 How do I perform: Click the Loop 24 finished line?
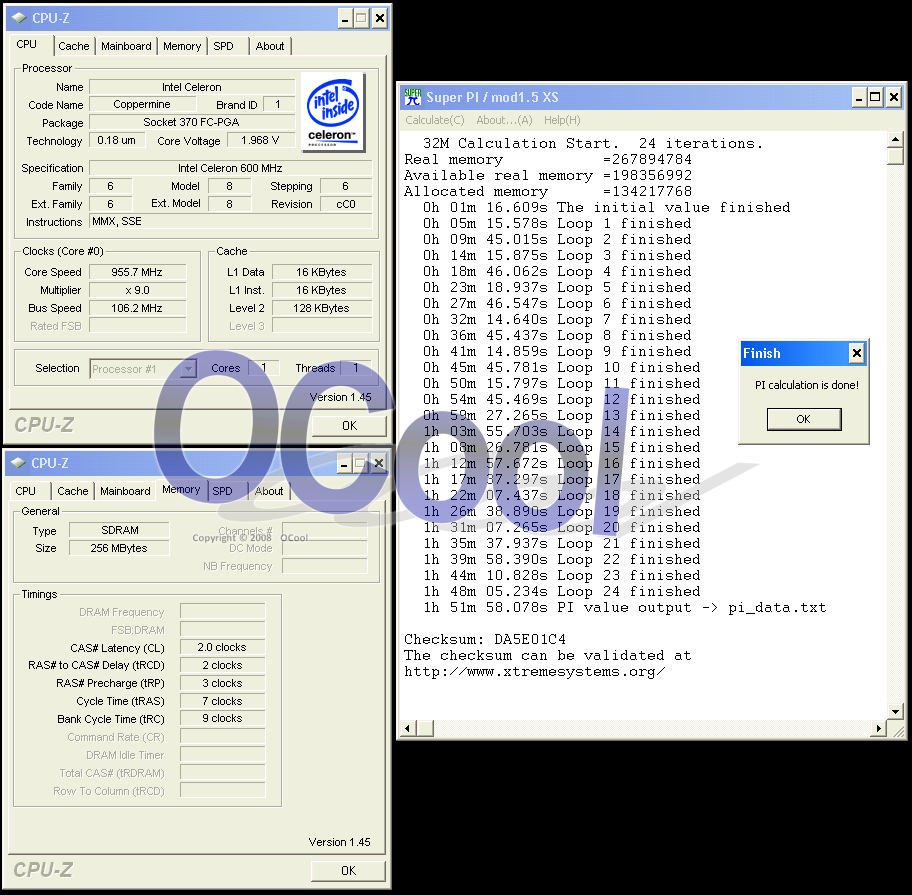(x=561, y=591)
